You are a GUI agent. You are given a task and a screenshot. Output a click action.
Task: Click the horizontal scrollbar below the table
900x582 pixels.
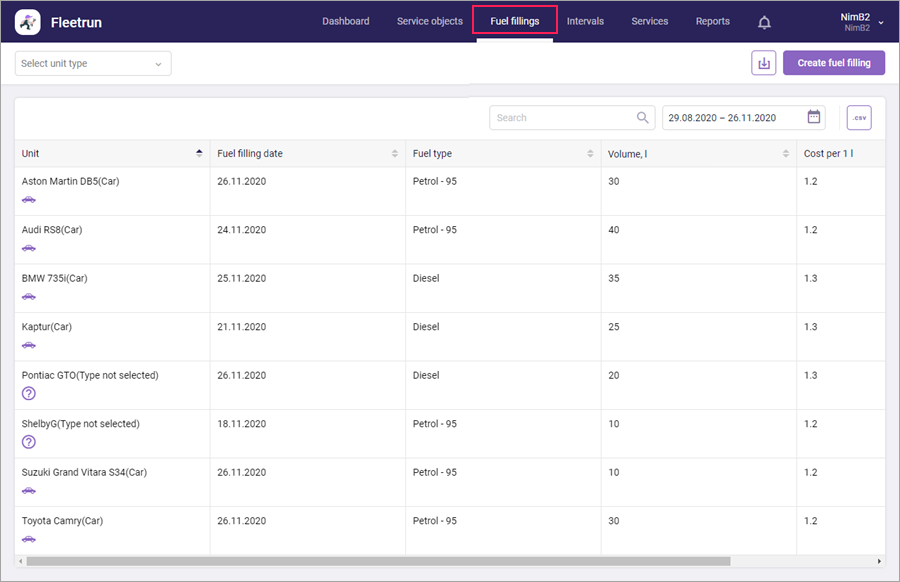[x=378, y=561]
